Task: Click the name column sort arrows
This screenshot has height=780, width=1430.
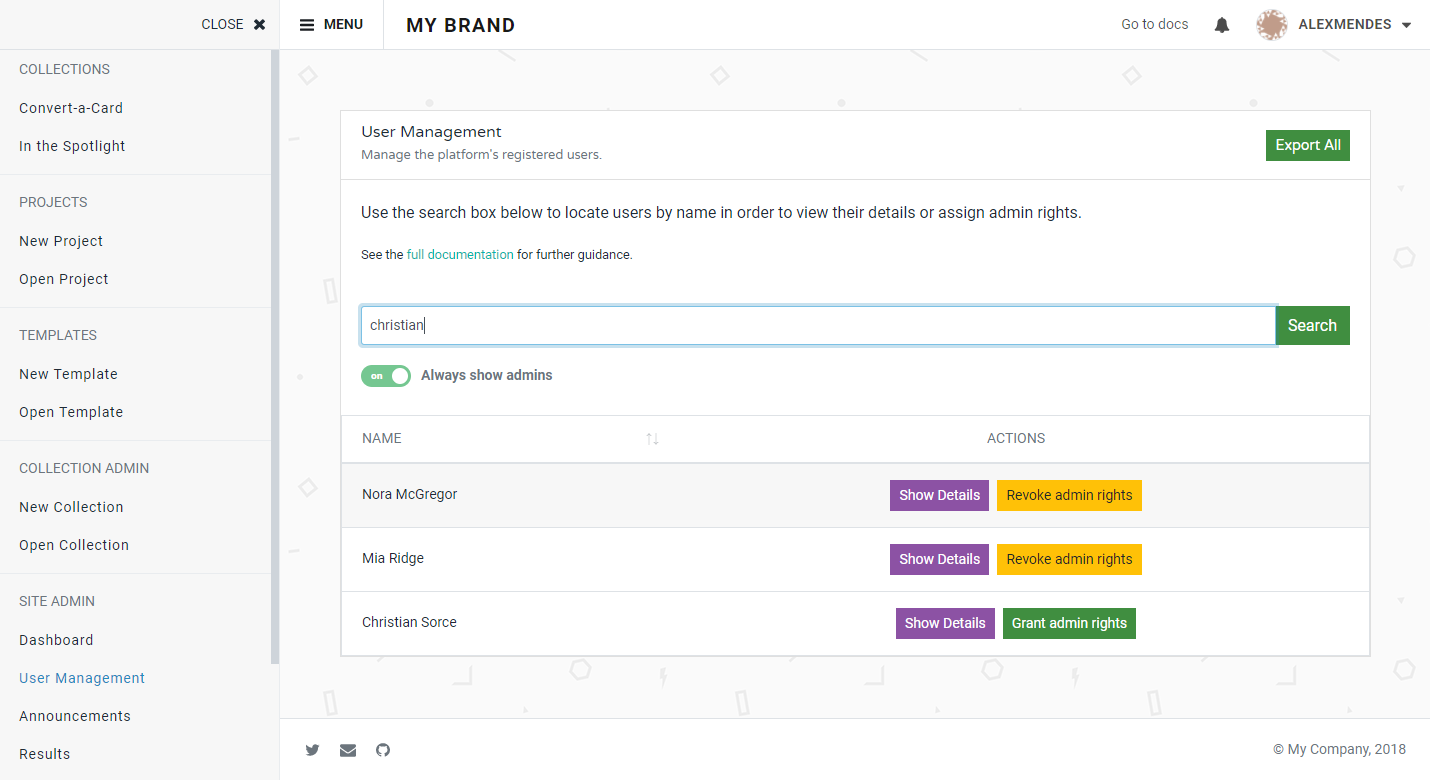Action: pos(652,438)
